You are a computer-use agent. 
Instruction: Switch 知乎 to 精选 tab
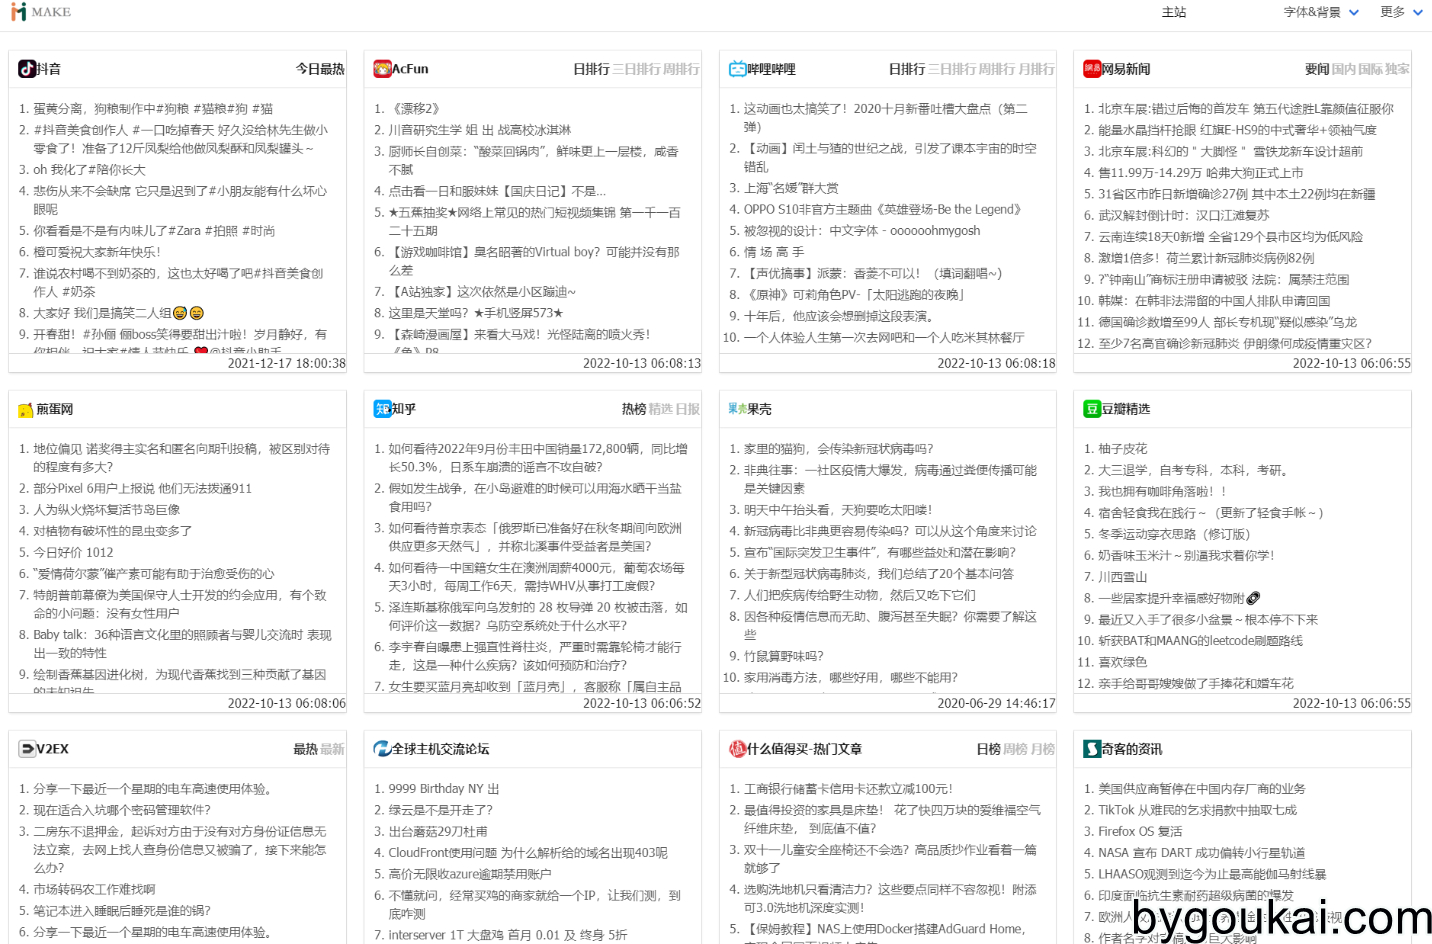(661, 409)
